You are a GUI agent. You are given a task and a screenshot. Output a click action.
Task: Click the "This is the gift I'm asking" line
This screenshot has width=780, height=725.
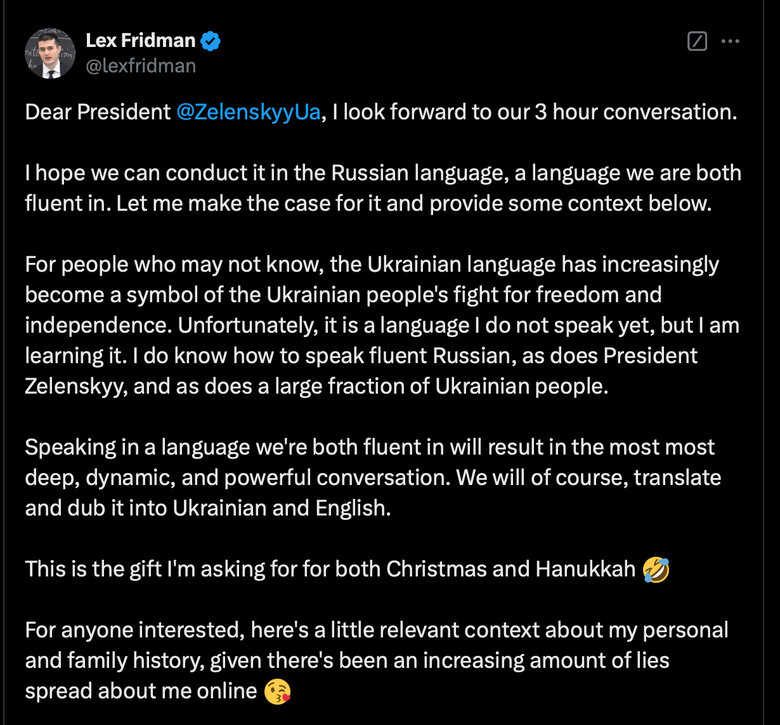coord(330,570)
